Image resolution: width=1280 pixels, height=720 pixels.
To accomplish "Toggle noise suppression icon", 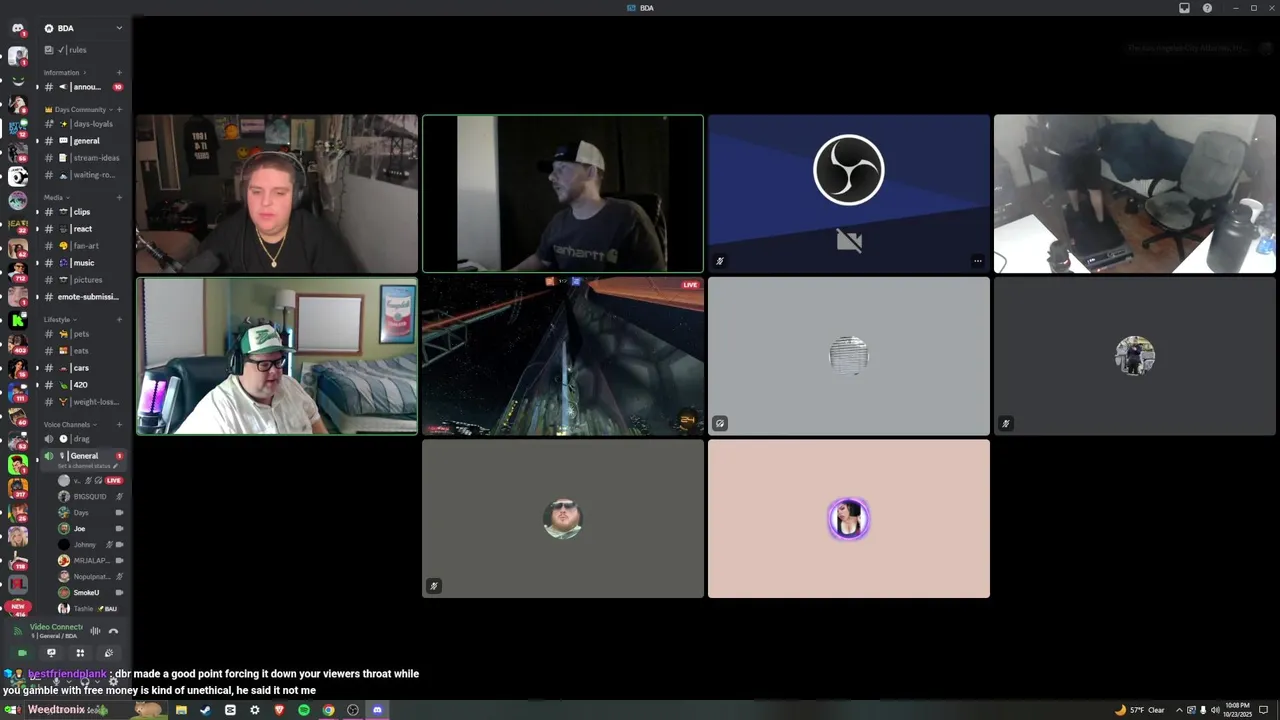I will [95, 631].
